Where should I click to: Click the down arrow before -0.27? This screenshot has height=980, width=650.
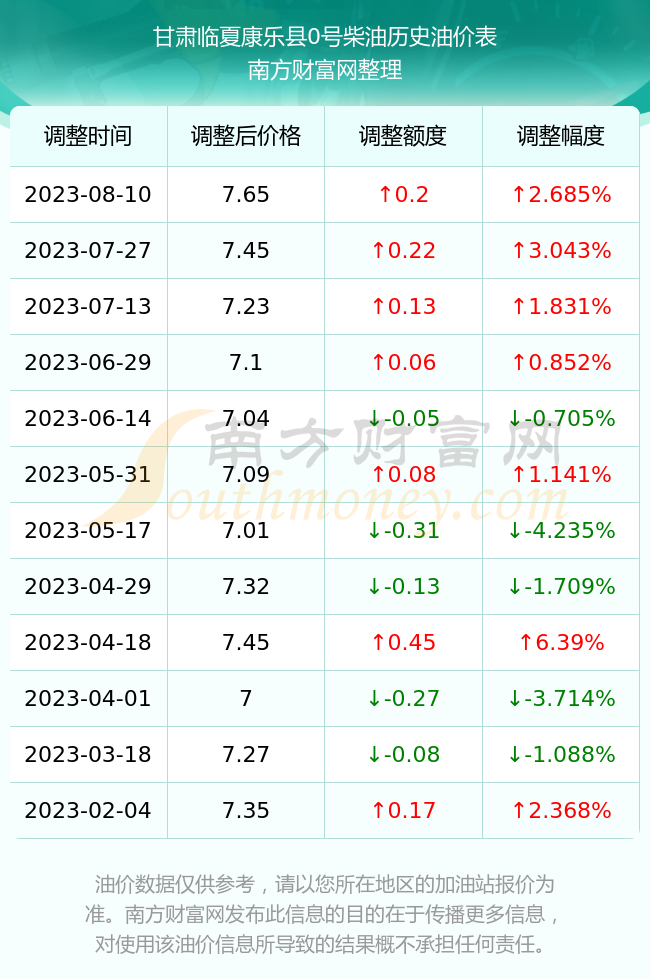pyautogui.click(x=374, y=699)
